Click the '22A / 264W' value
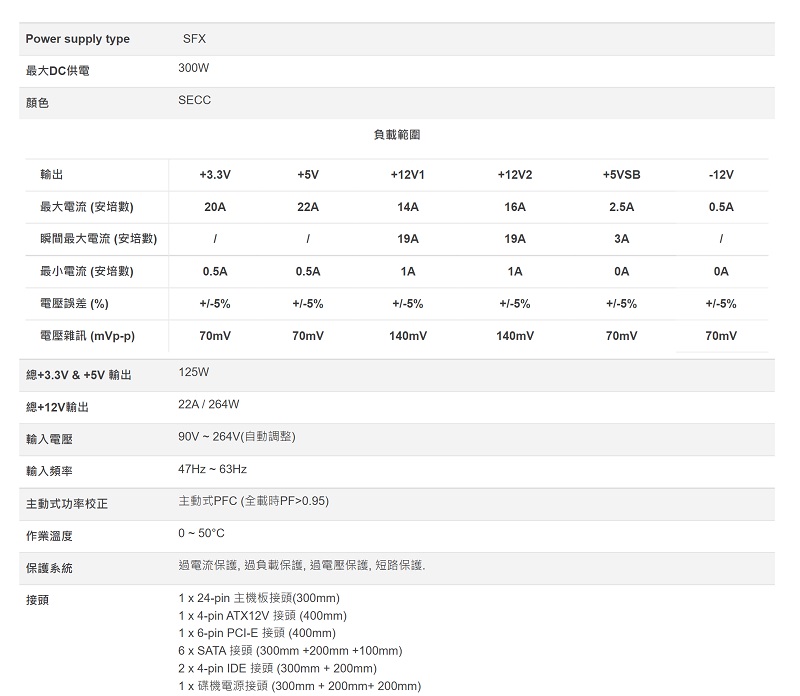800x696 pixels. [209, 404]
